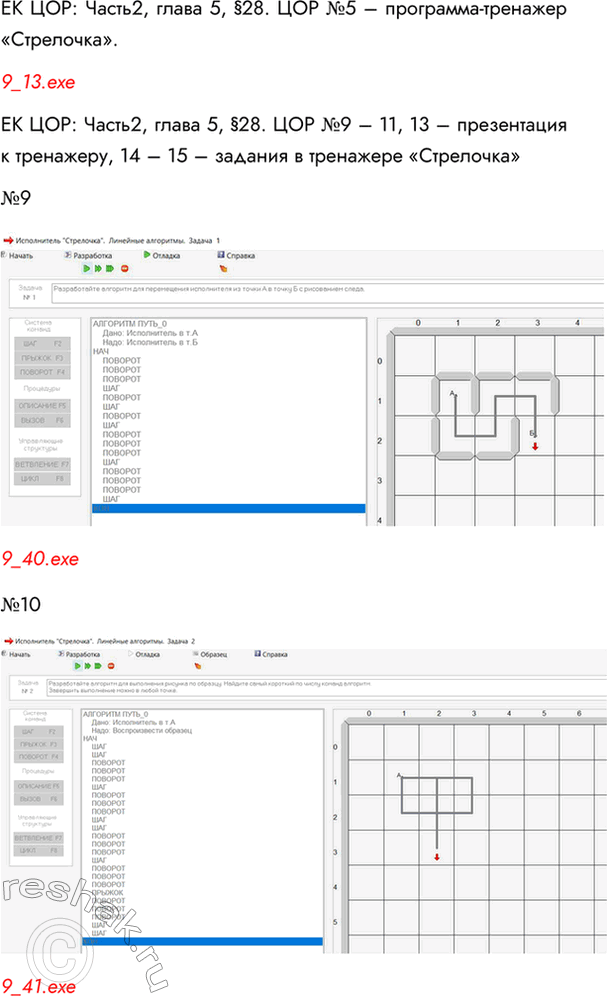607x996 pixels.
Task: Open the 9_13.exe link
Action: point(37,82)
